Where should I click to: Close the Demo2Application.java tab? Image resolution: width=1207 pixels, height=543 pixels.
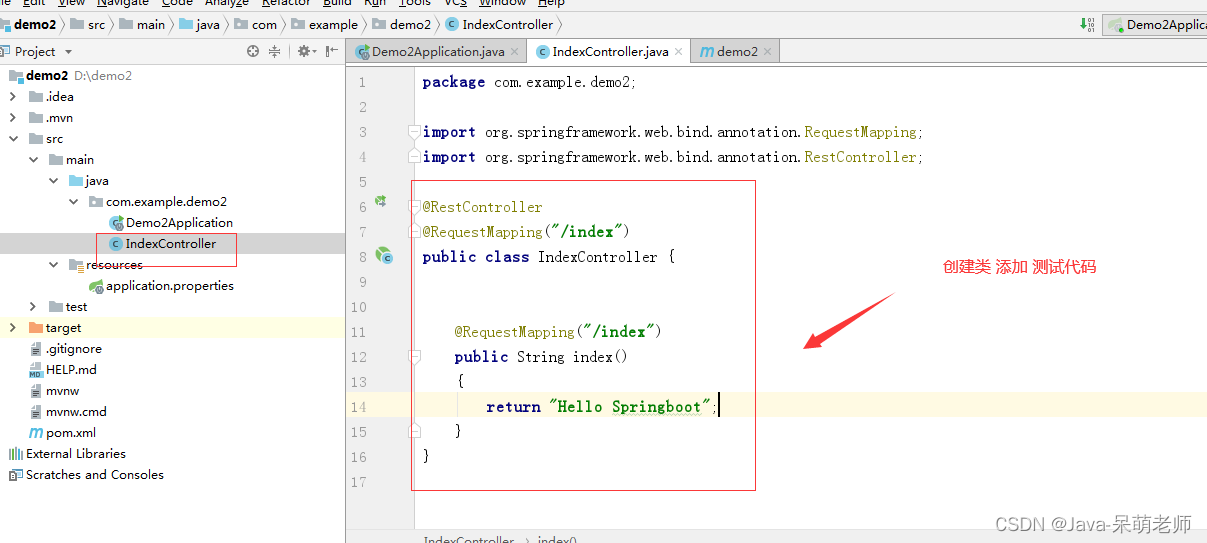click(514, 52)
